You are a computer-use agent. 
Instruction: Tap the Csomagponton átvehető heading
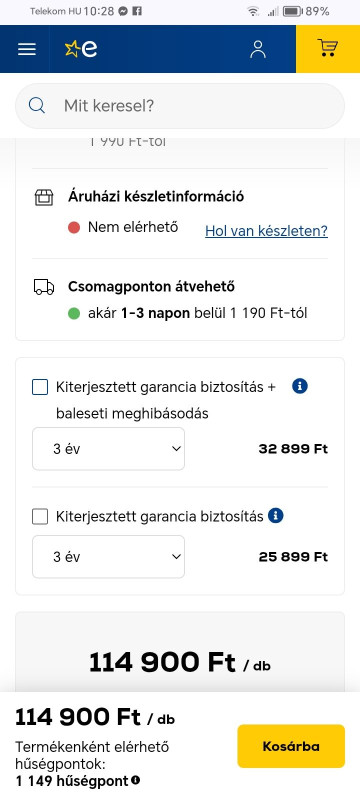(151, 287)
